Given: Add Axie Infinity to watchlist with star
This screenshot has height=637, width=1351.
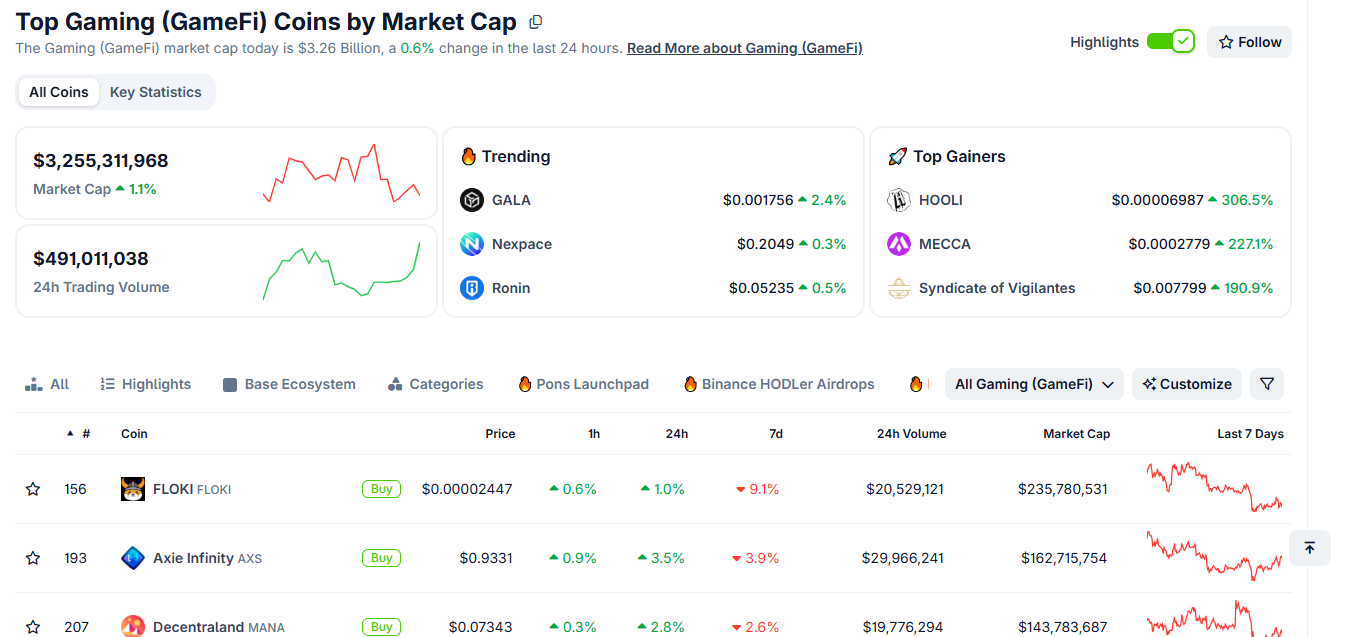Looking at the screenshot, I should coord(33,558).
